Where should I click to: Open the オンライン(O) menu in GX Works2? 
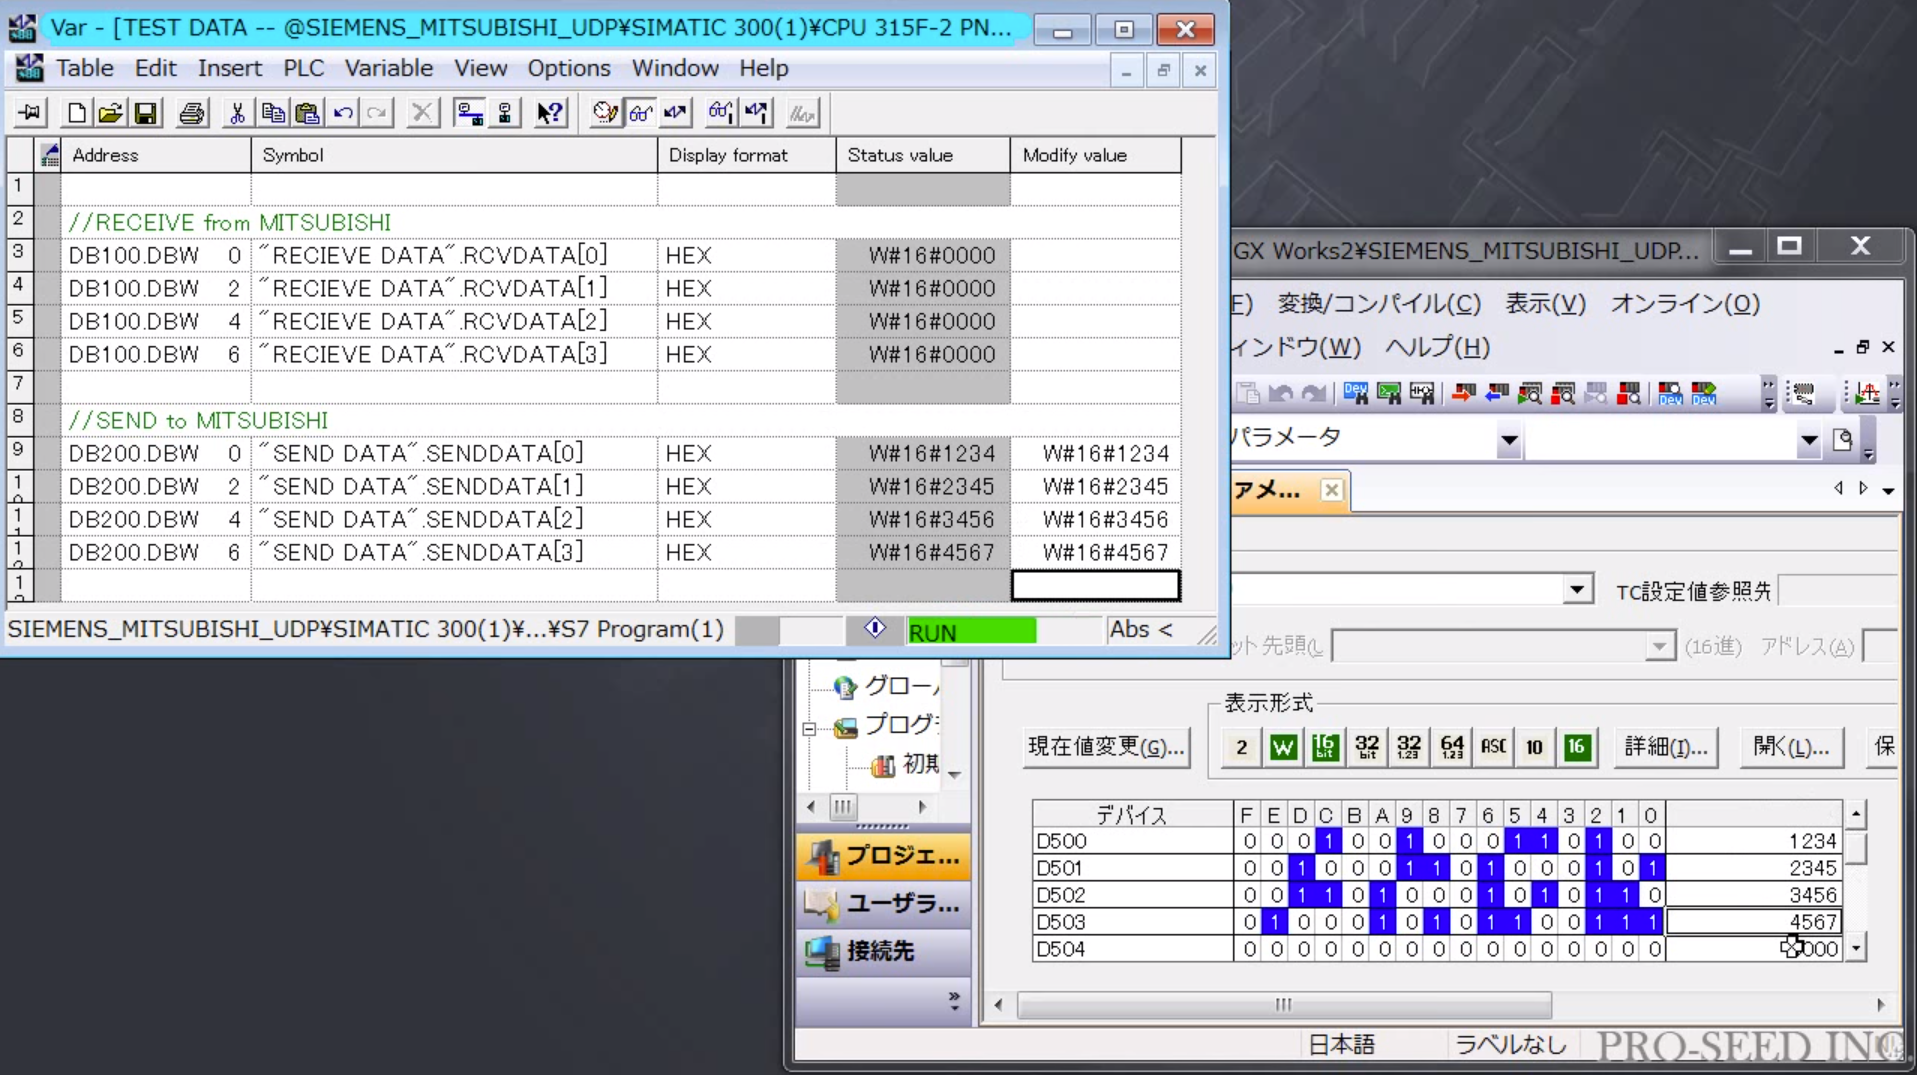click(x=1685, y=304)
